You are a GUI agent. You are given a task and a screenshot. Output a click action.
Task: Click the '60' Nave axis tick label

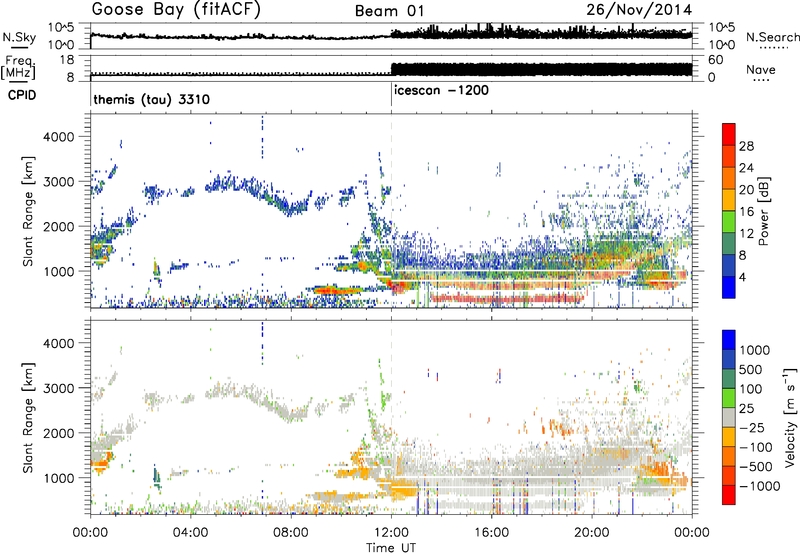tap(716, 60)
